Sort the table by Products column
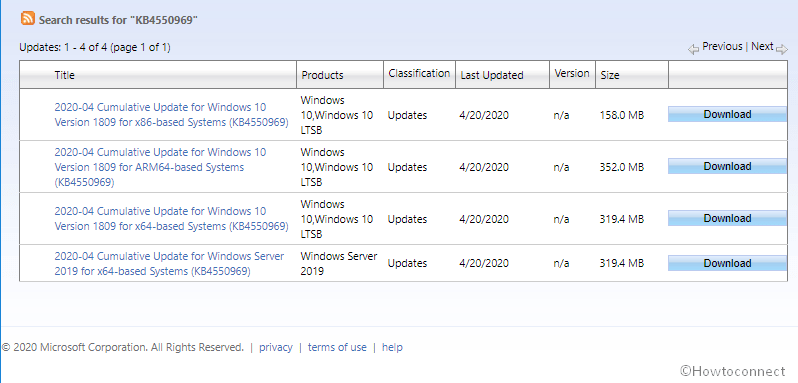798x383 pixels. [322, 75]
